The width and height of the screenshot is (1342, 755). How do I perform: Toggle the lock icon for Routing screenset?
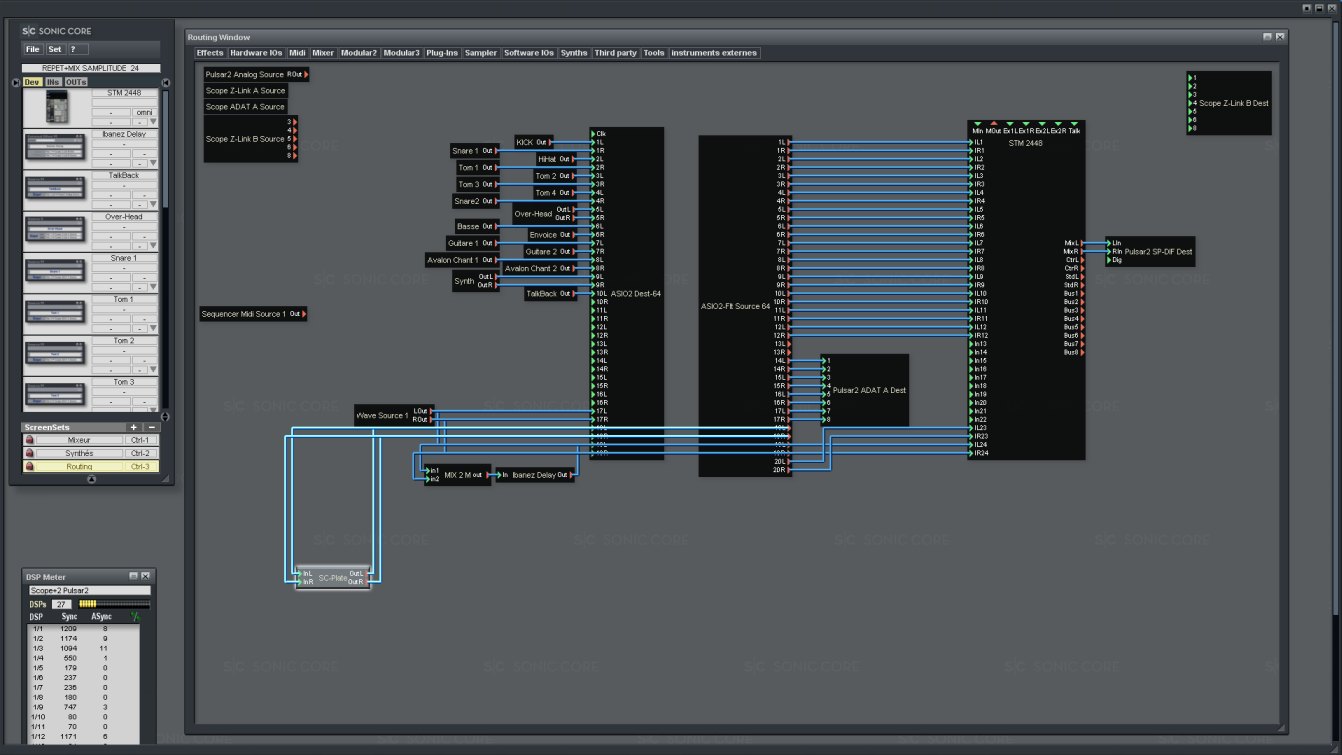(30, 467)
